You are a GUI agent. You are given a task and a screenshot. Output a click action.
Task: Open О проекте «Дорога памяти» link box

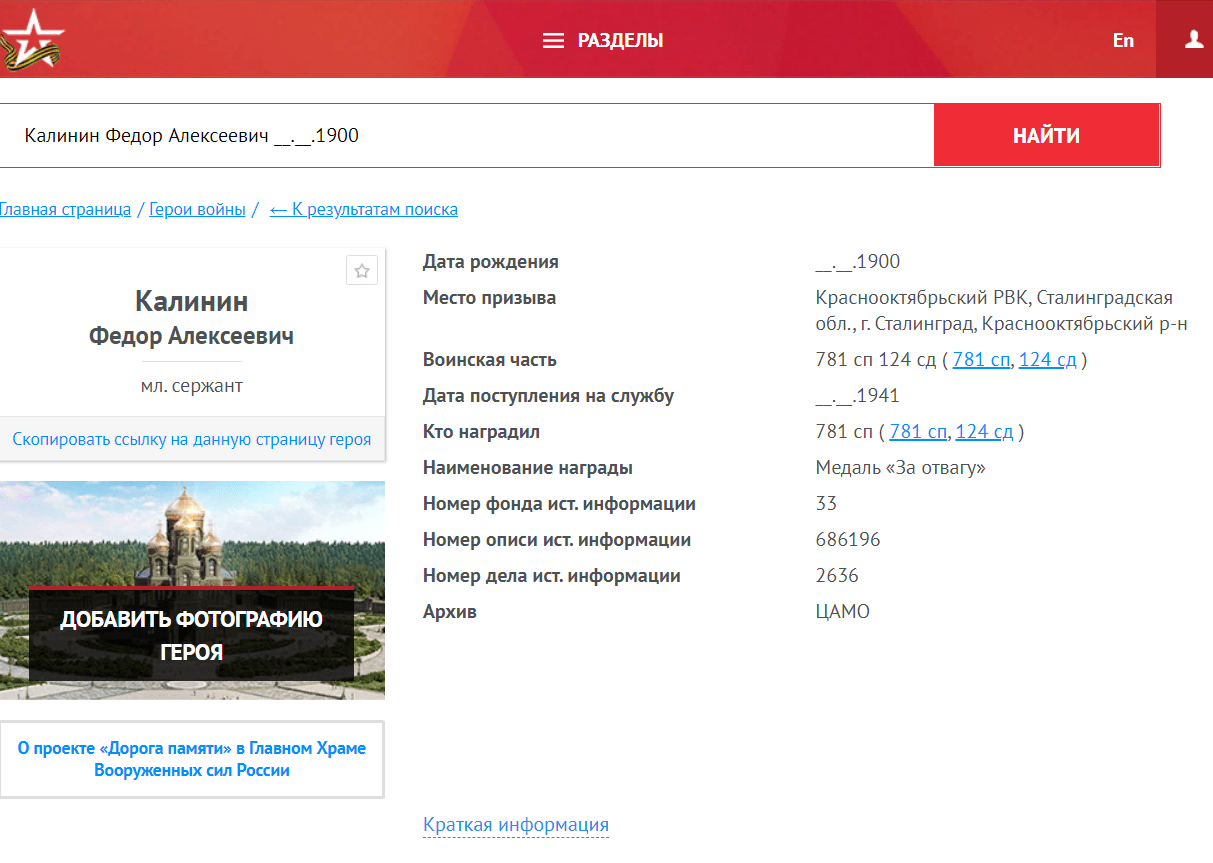point(192,759)
